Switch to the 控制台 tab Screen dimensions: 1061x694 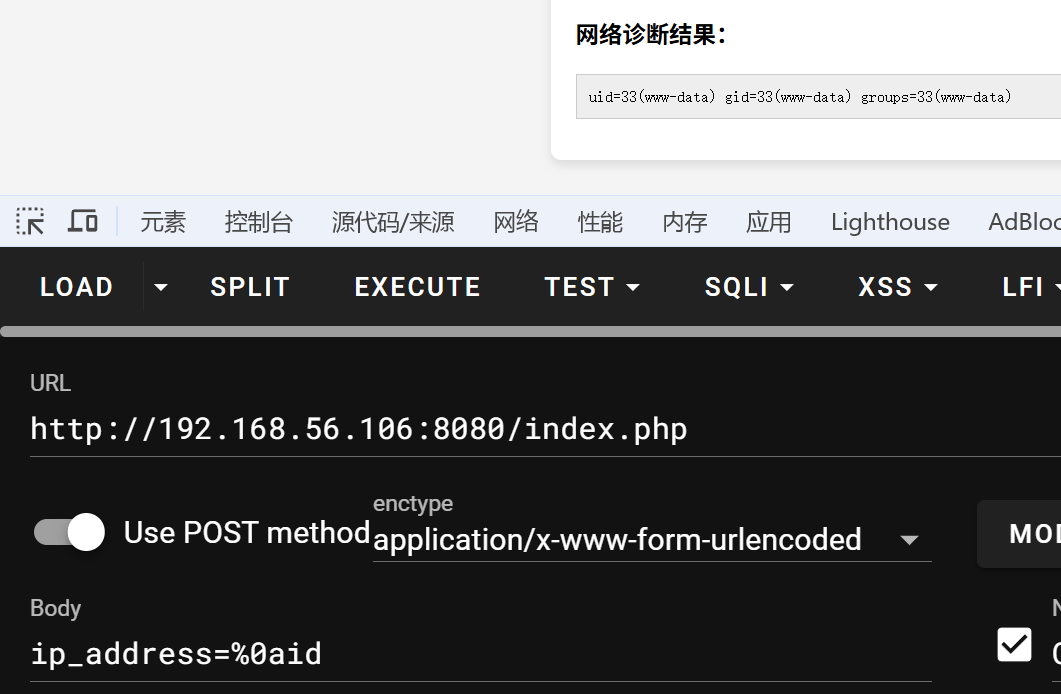pyautogui.click(x=259, y=222)
